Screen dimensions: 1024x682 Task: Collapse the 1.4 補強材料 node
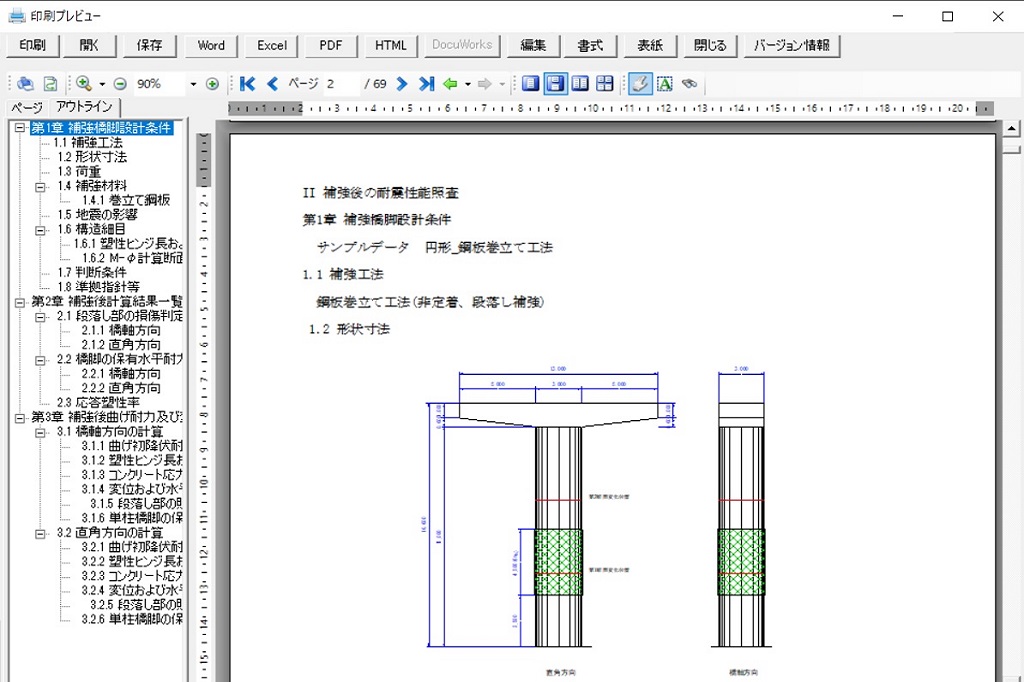coord(40,186)
